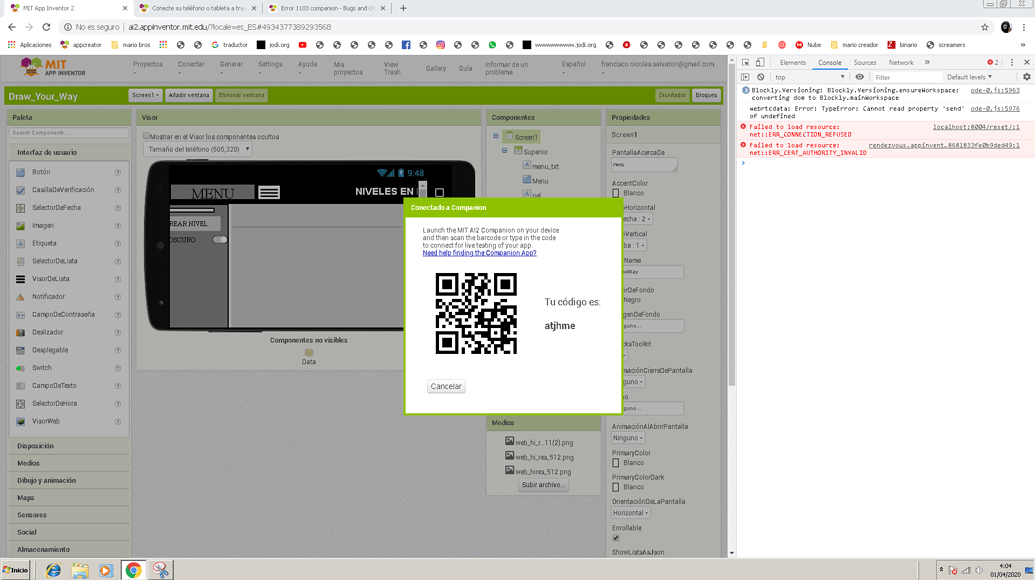Open Google Chrome from the taskbar
The image size is (1035, 580).
133,570
